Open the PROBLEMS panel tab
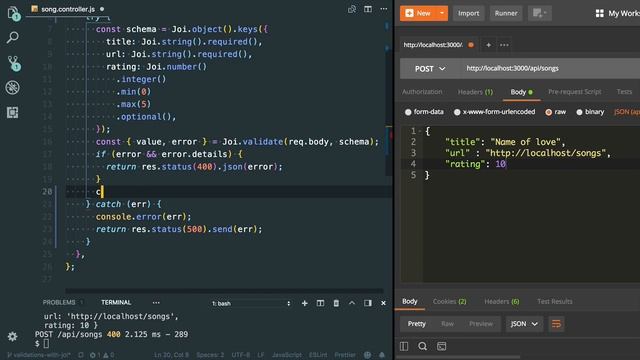This screenshot has height=360, width=640. 59,302
